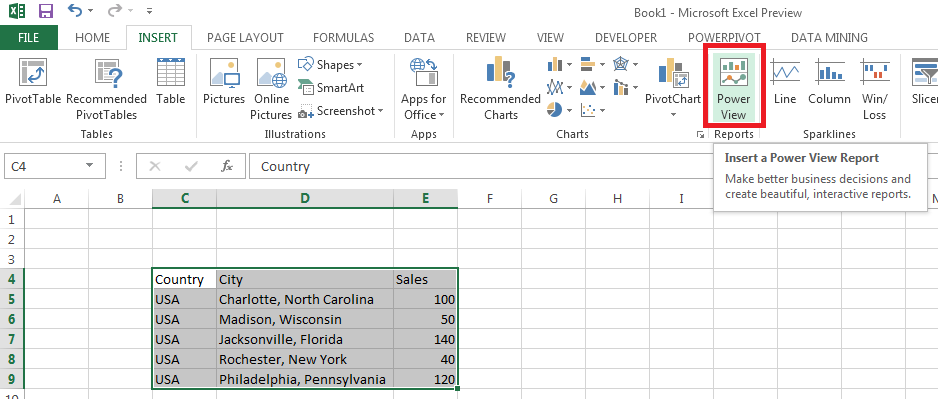The width and height of the screenshot is (938, 399).
Task: Cancel the formula bar entry
Action: click(155, 166)
